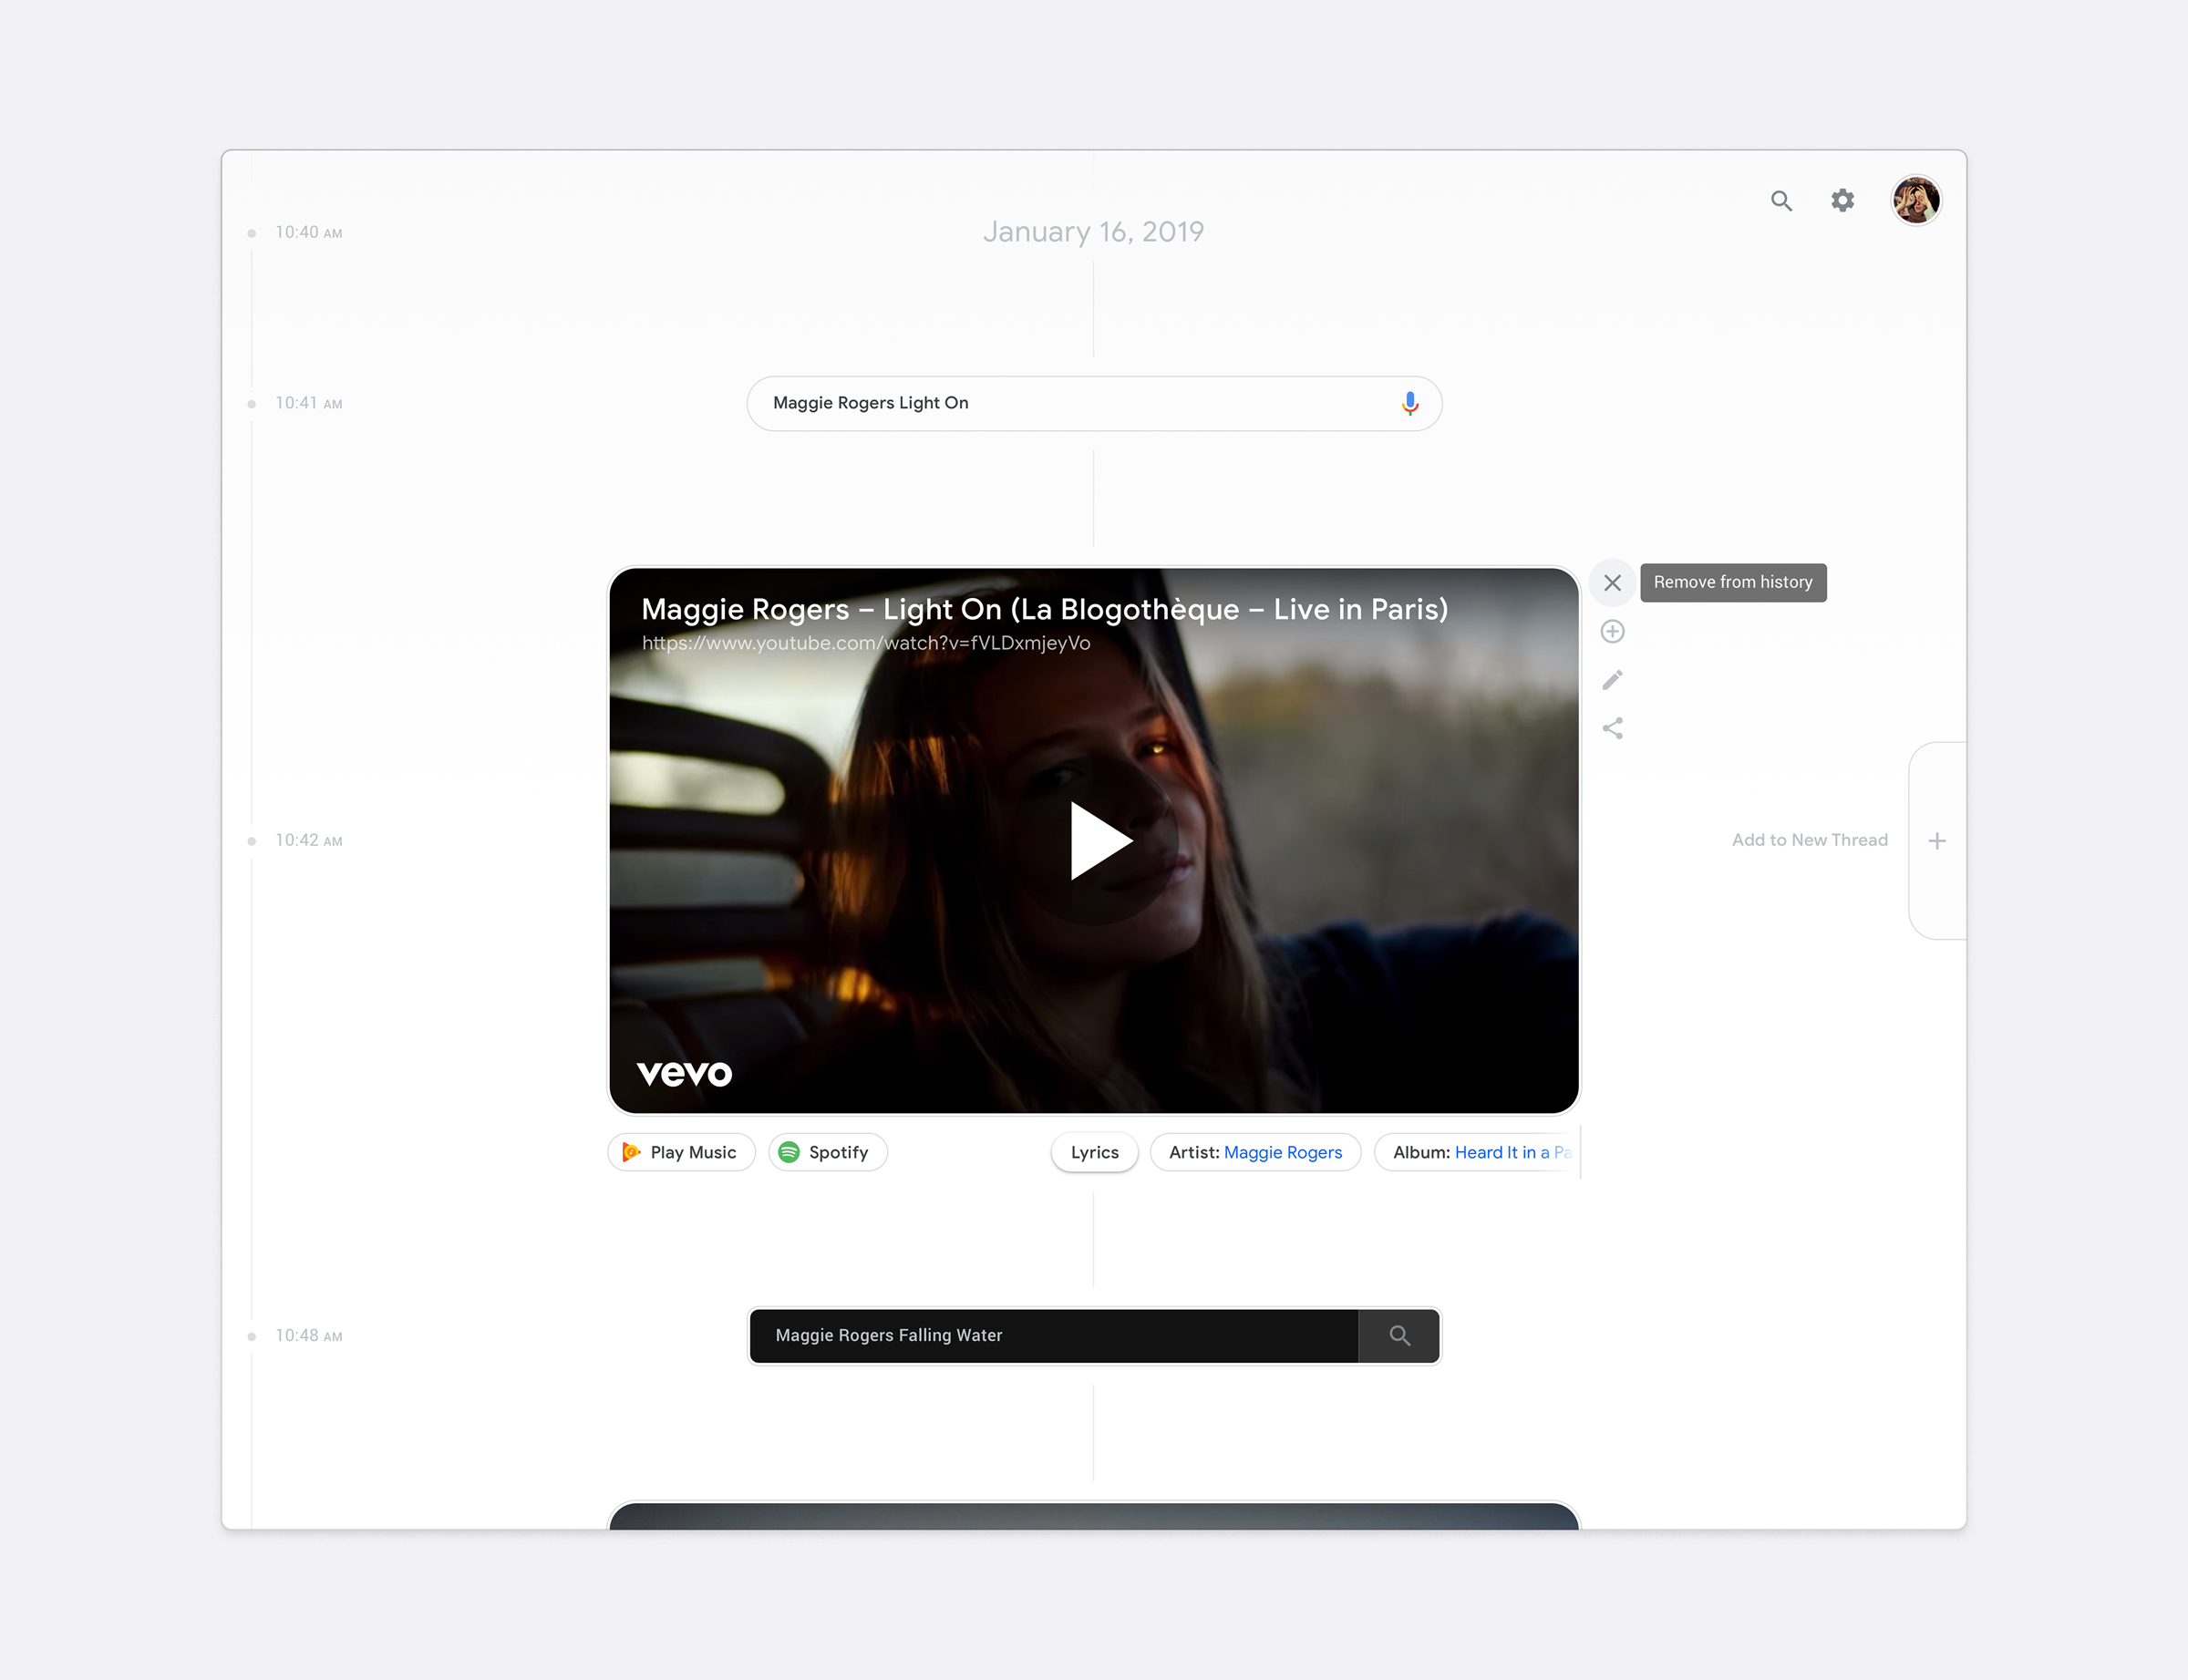Screen dimensions: 2188x1680
Task: Open Maggie Rogers artist link
Action: click(1282, 1152)
